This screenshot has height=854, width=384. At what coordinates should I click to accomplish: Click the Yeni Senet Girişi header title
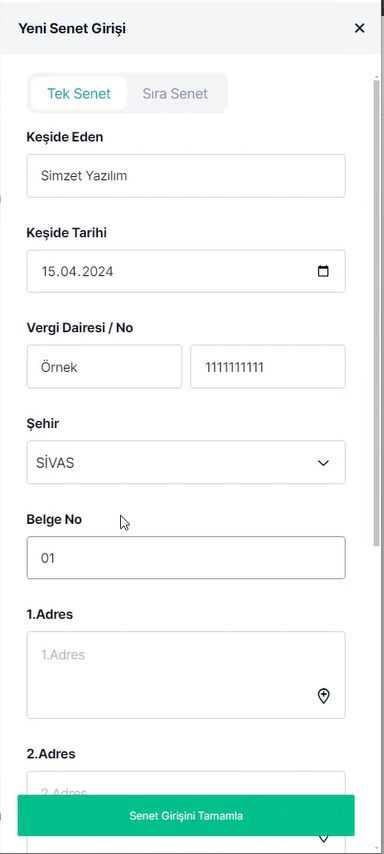coord(72,28)
